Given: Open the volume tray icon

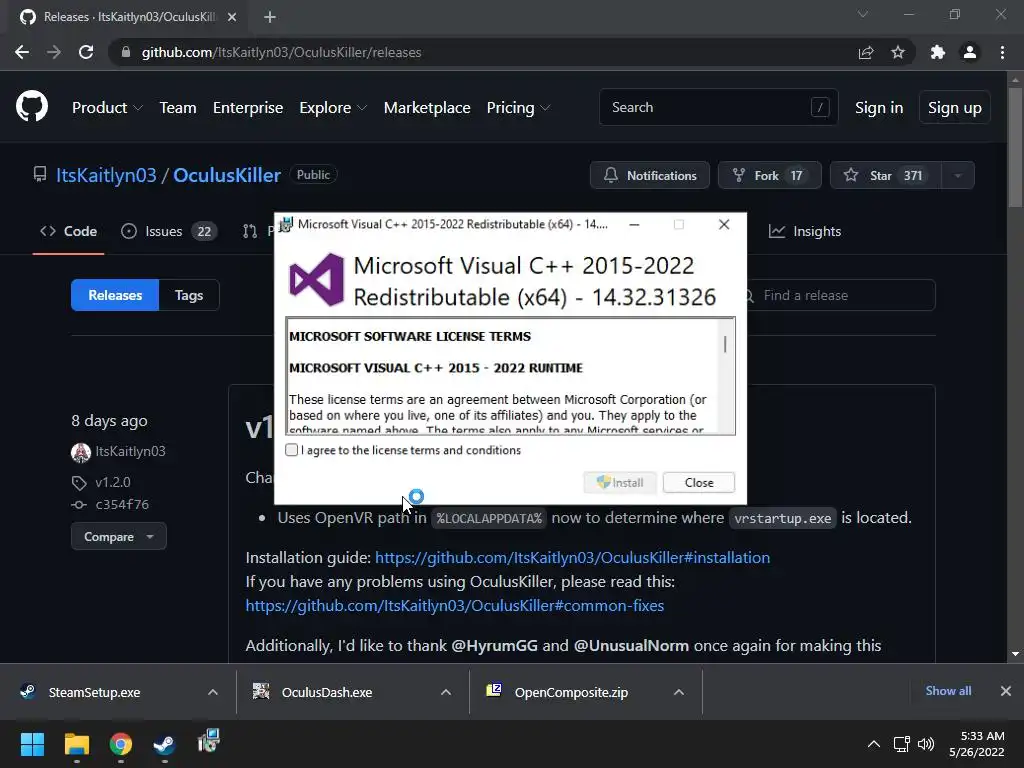Looking at the screenshot, I should [x=926, y=744].
